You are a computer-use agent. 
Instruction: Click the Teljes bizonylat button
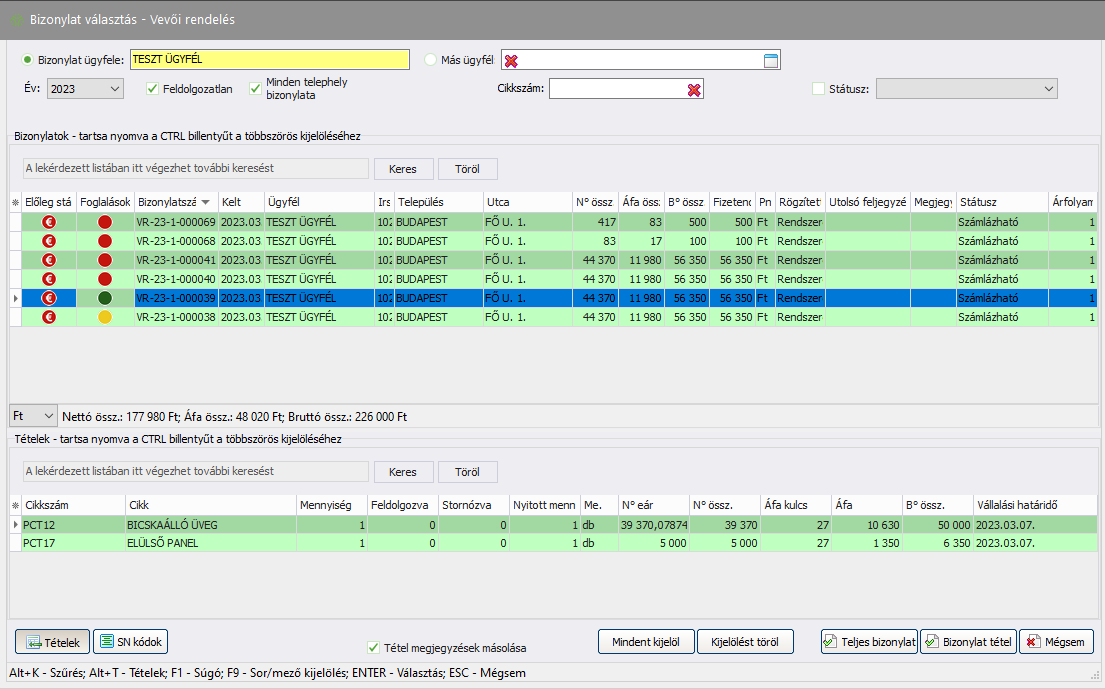(868, 642)
